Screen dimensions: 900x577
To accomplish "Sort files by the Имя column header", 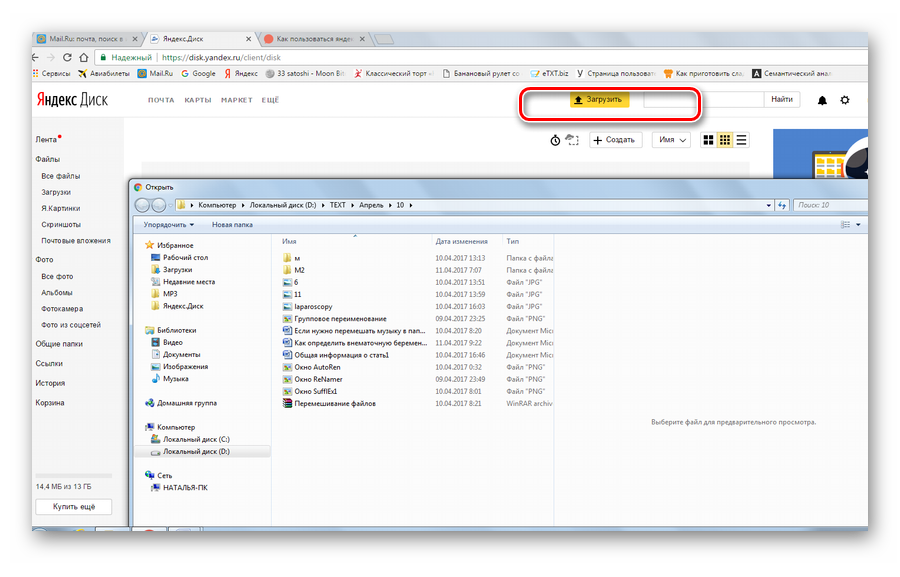I will (289, 242).
